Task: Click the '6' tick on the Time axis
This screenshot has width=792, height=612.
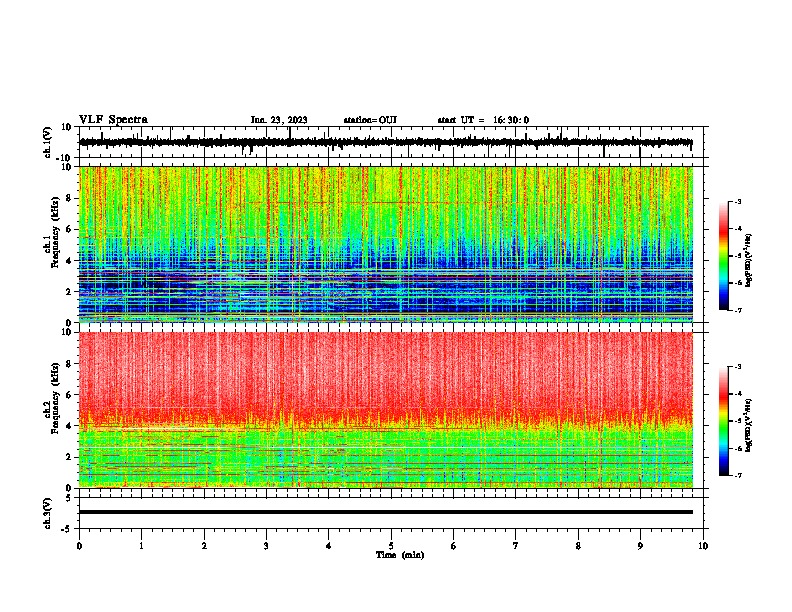Action: (x=454, y=546)
